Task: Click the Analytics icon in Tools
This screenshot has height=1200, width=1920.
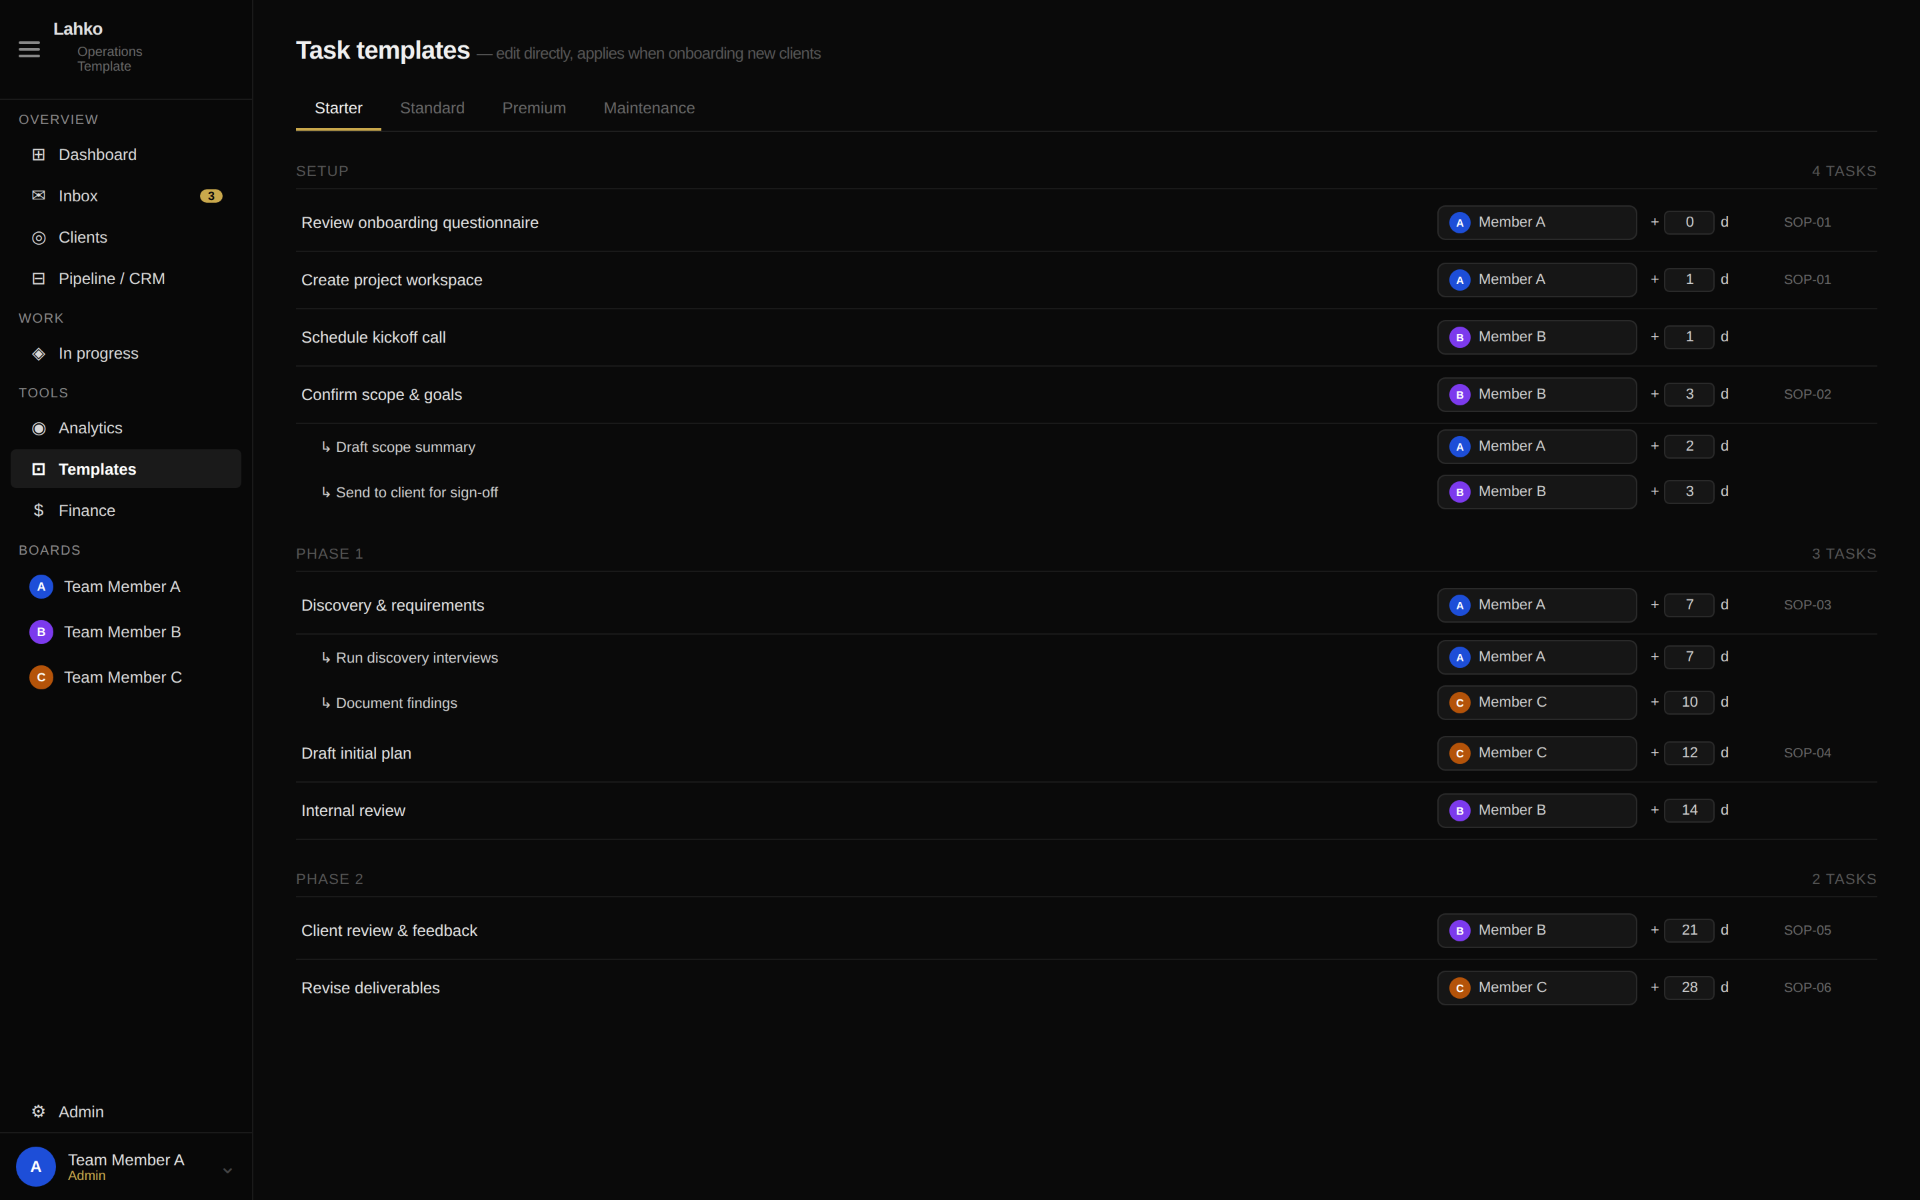Action: pos(38,428)
